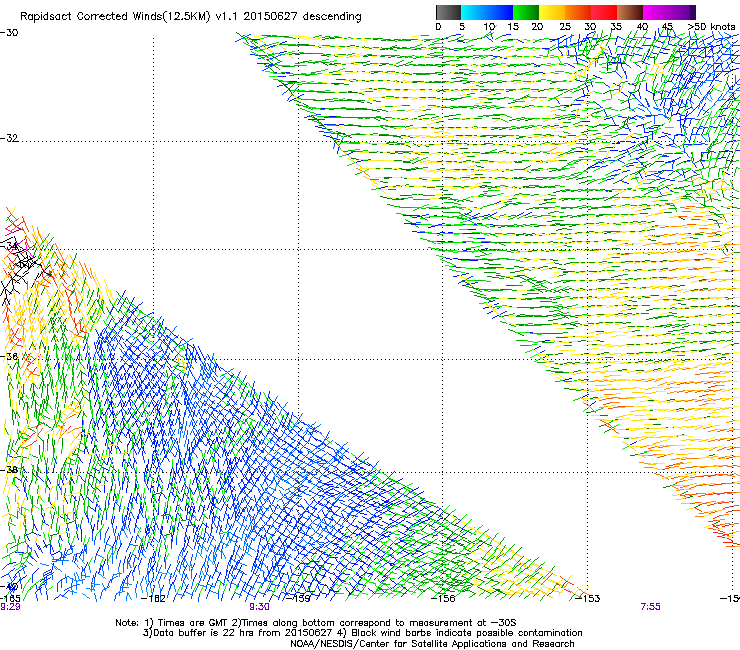Viewport: 740px width, 650px height.
Task: Click the ">50 knots" legend label
Action: point(711,27)
